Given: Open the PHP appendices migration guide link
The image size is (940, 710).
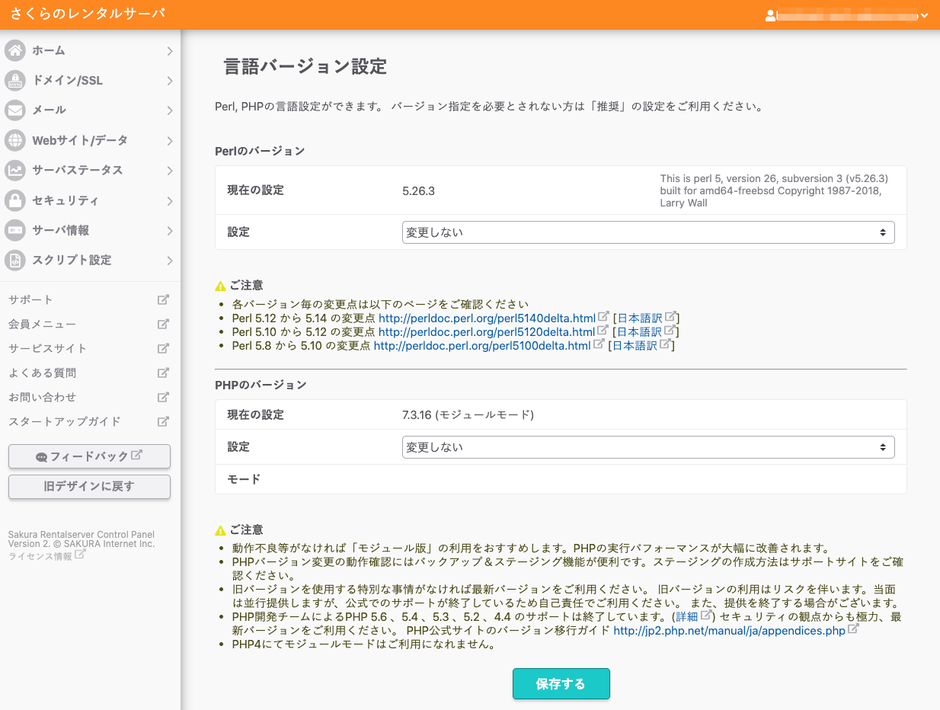Looking at the screenshot, I should coord(728,631).
